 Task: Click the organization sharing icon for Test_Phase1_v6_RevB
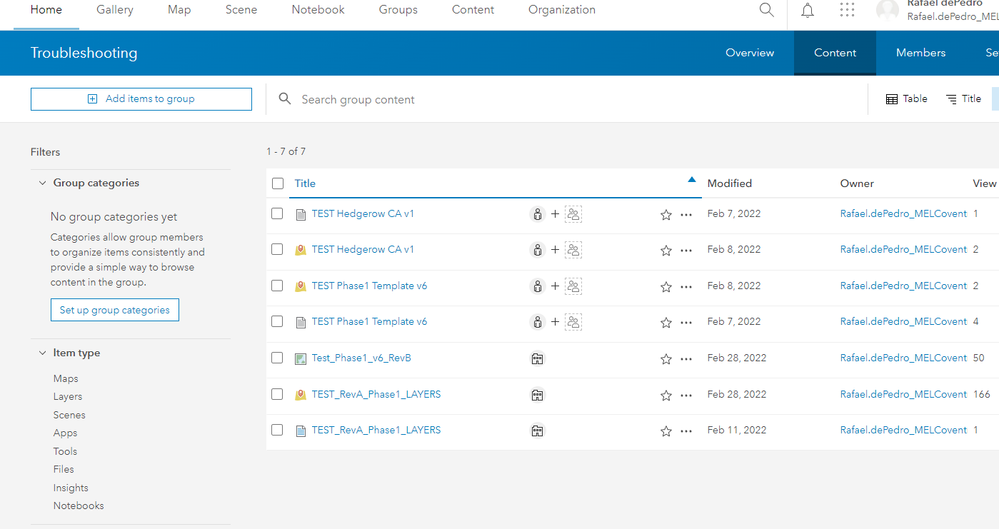coord(537,359)
